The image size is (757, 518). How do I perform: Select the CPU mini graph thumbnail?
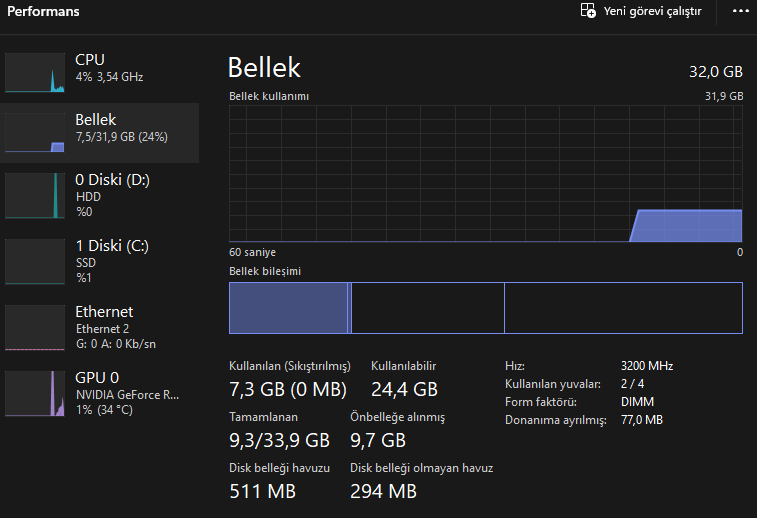[34, 73]
